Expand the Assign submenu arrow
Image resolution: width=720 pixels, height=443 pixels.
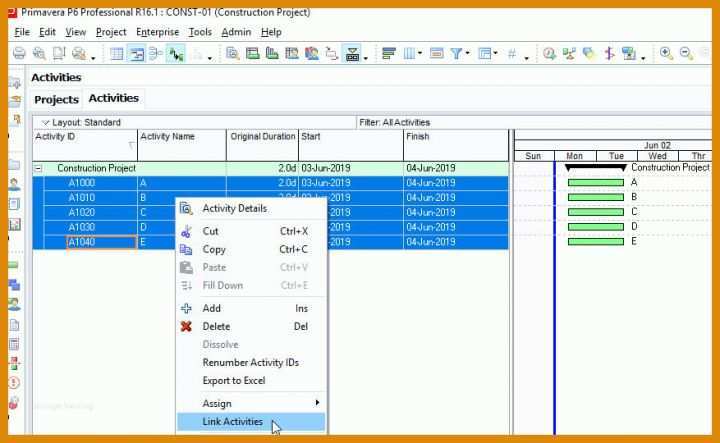pyautogui.click(x=317, y=403)
